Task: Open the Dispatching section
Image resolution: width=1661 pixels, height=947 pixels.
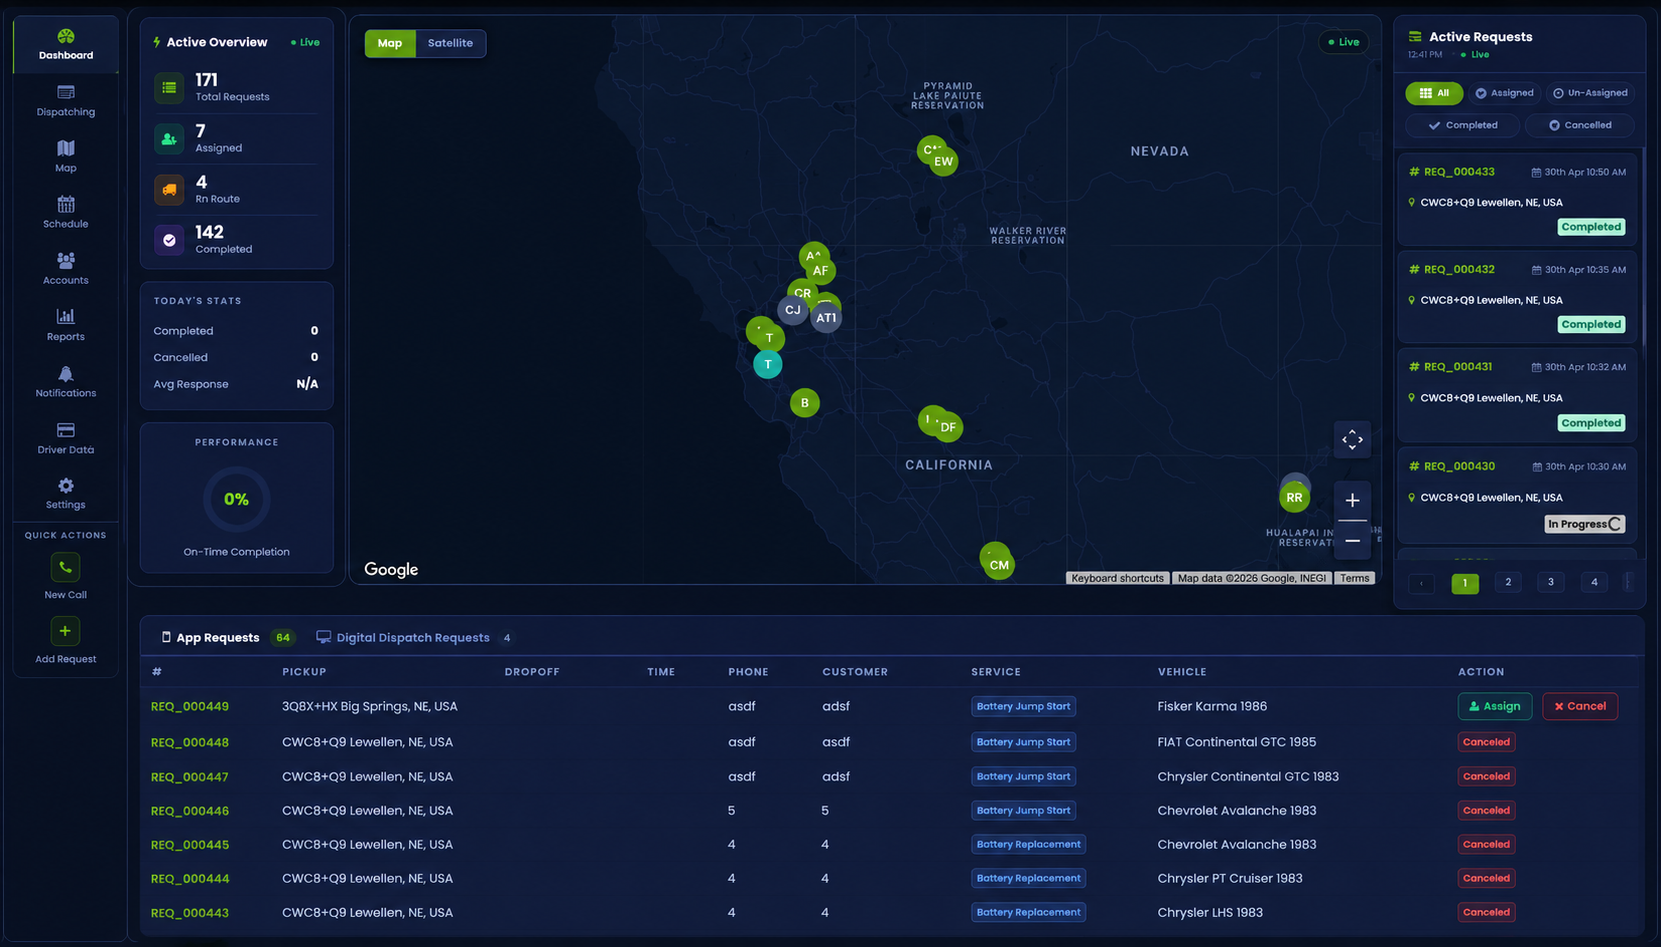Action: click(x=66, y=101)
